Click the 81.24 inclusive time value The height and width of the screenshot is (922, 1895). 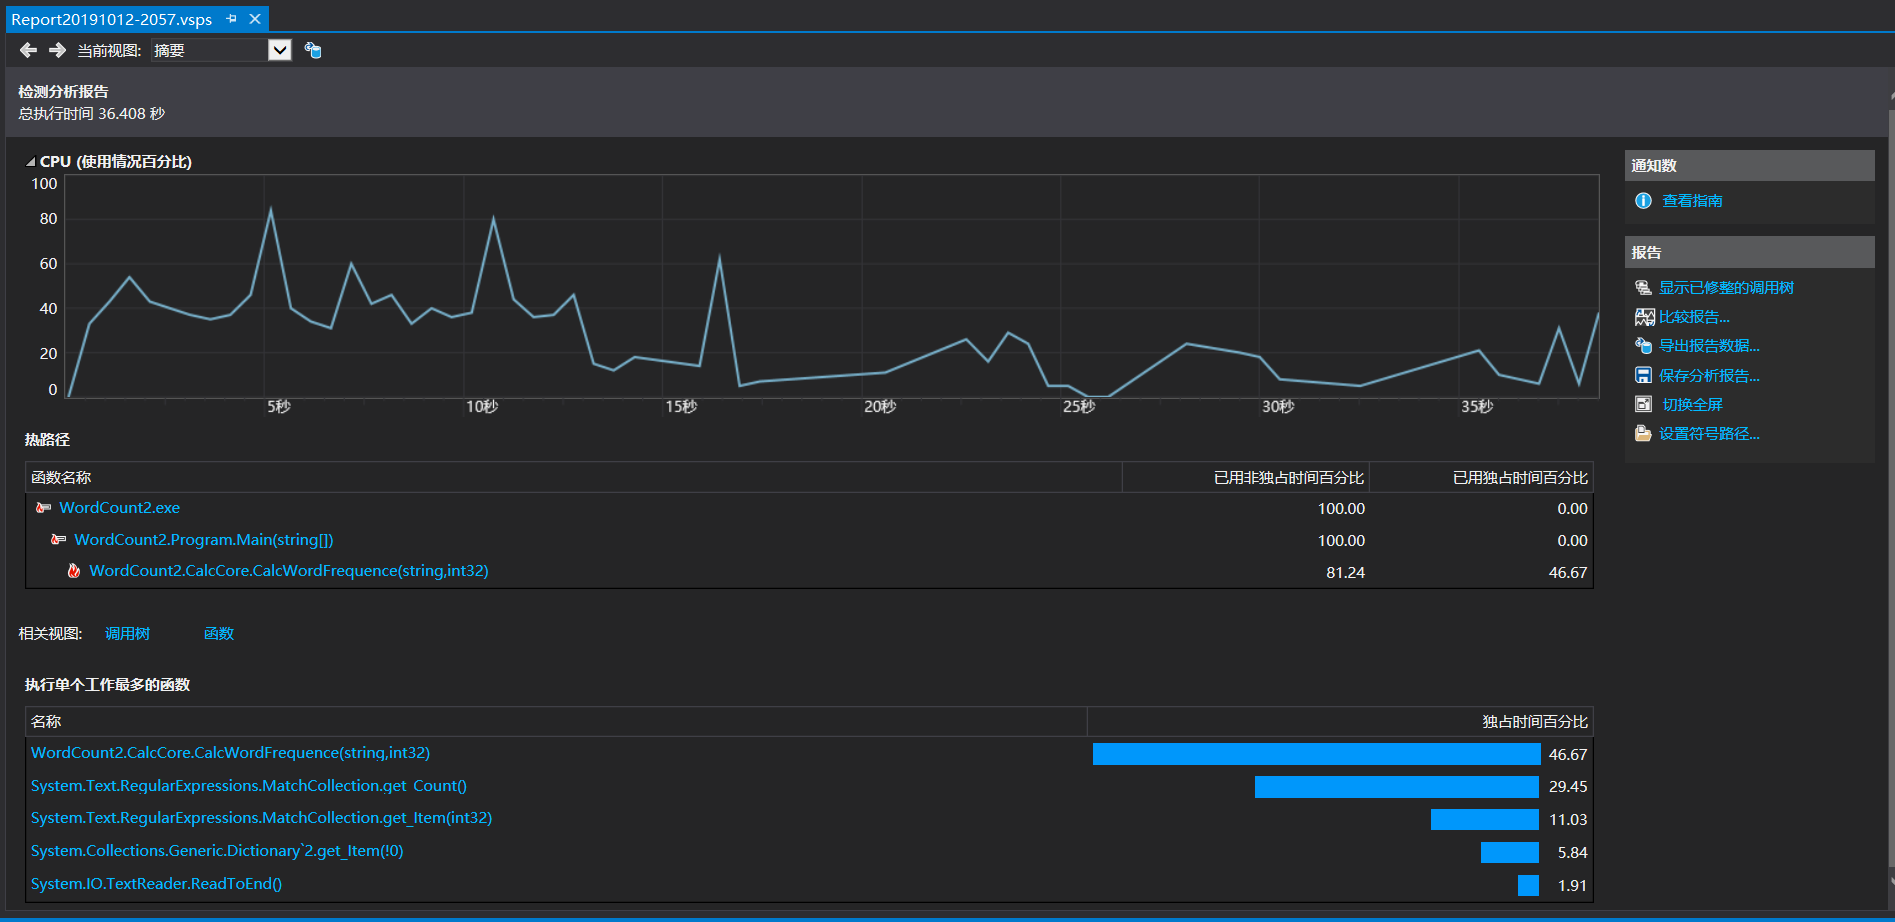pos(1345,573)
